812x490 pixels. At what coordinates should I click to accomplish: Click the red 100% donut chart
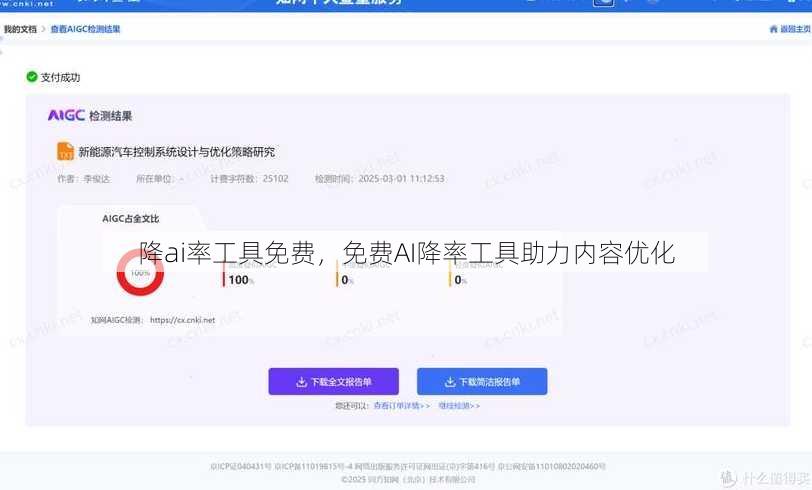[140, 272]
